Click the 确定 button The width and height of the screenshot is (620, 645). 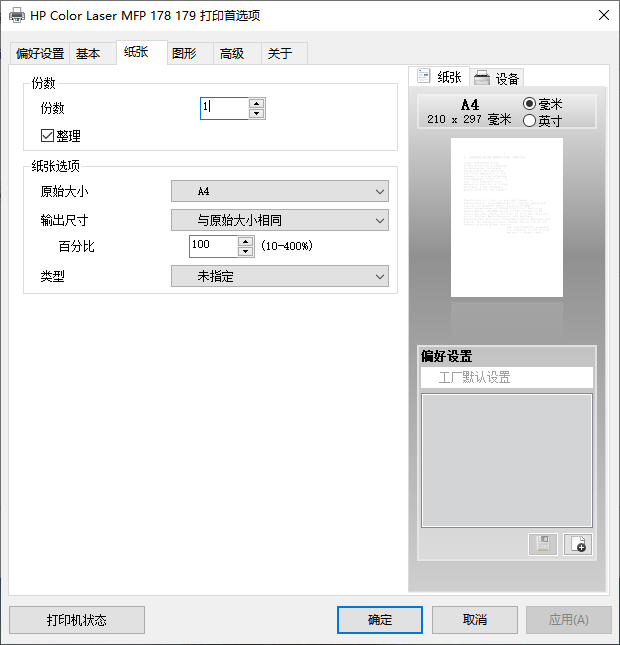click(x=380, y=619)
